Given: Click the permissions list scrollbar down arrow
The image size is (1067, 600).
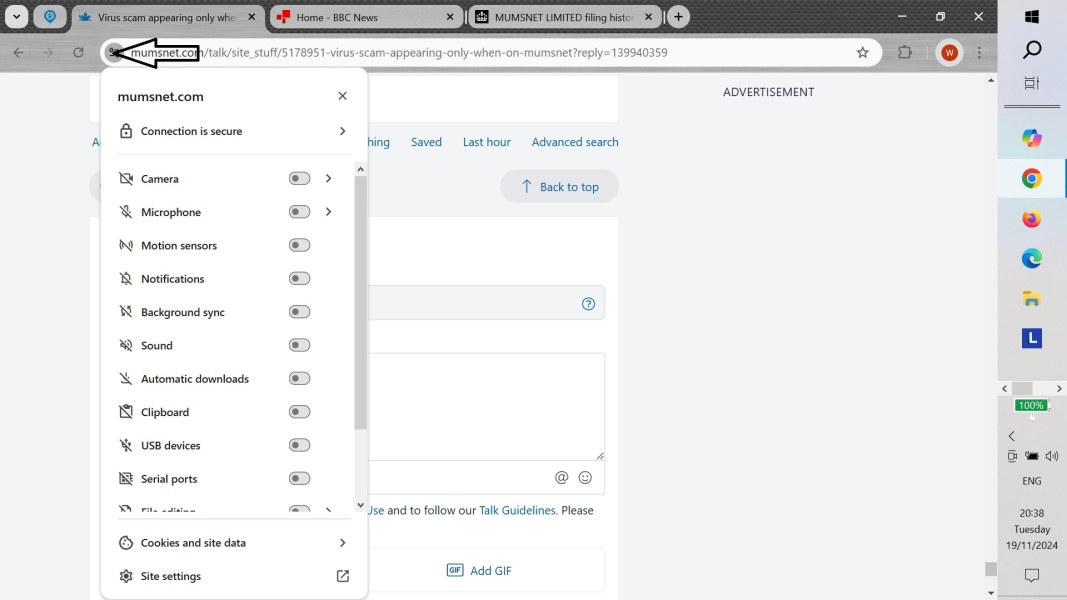Looking at the screenshot, I should click(360, 505).
